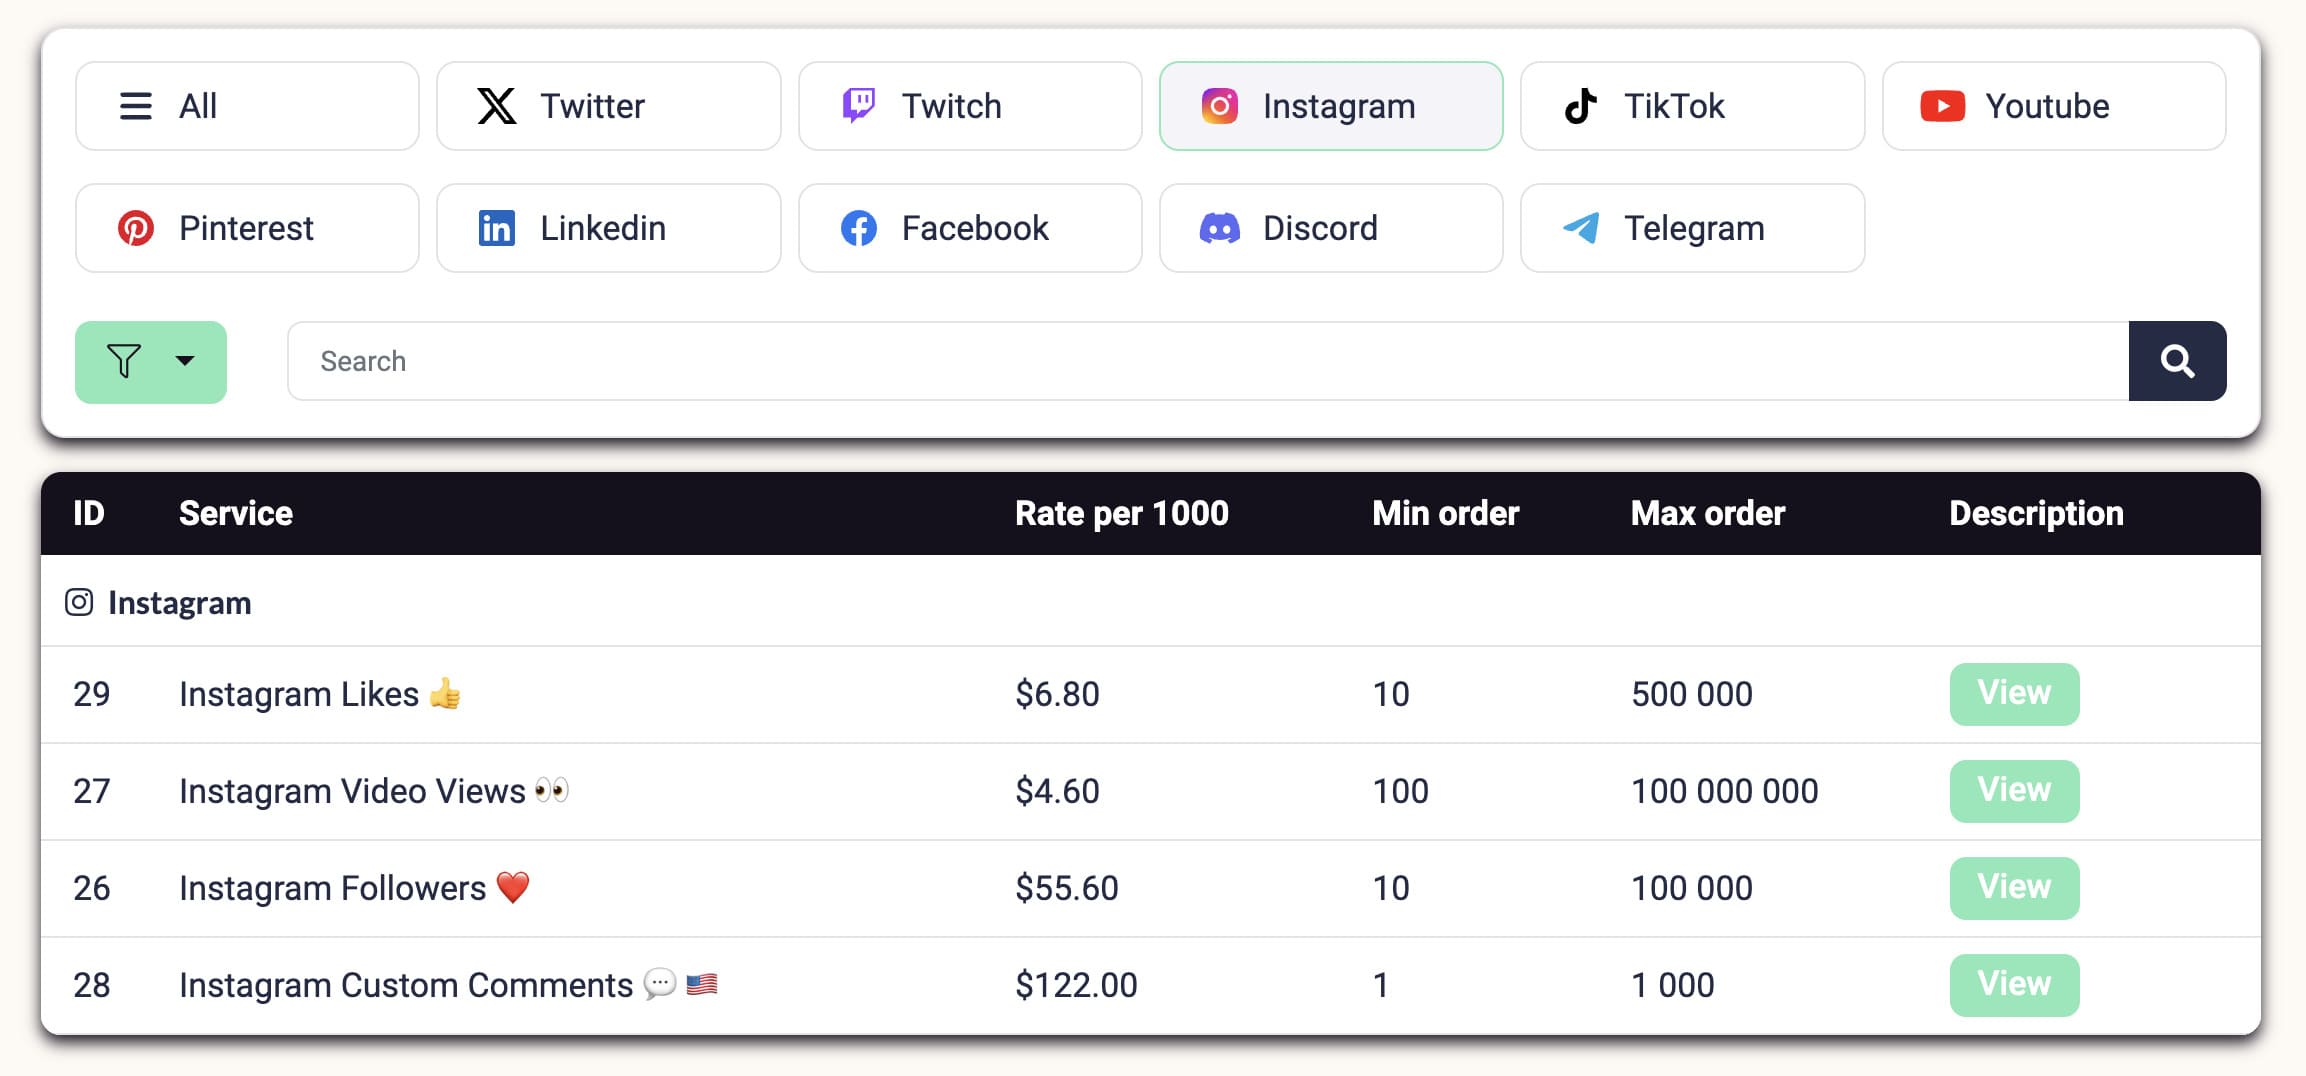Viewport: 2306px width, 1076px height.
Task: Show All services category
Action: pos(247,106)
